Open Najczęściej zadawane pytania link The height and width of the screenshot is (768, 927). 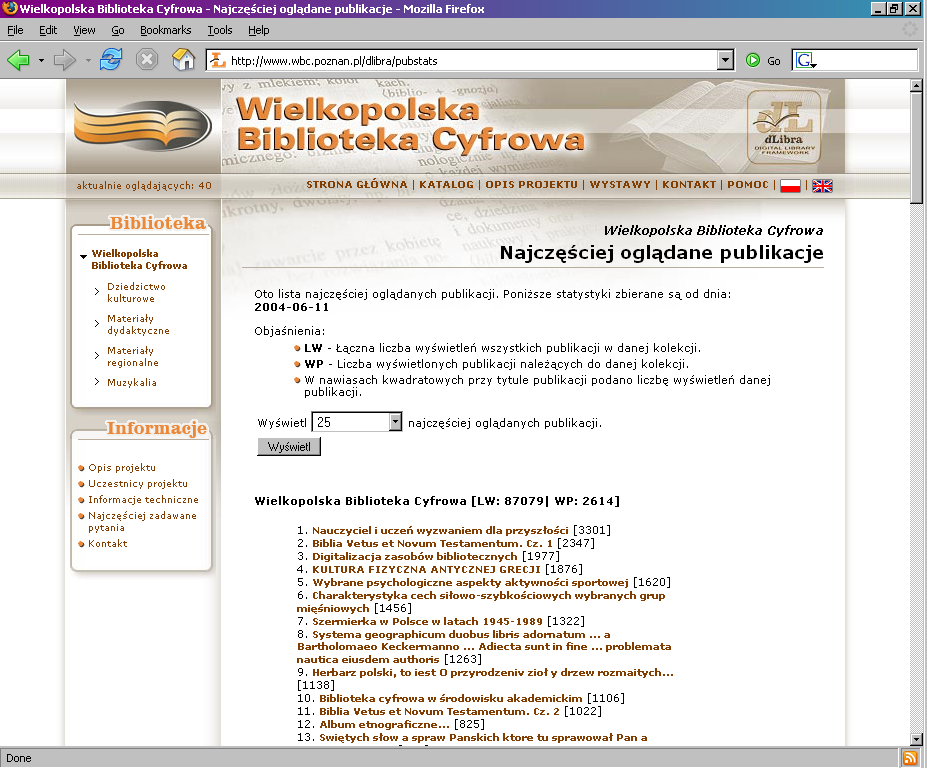[142, 521]
